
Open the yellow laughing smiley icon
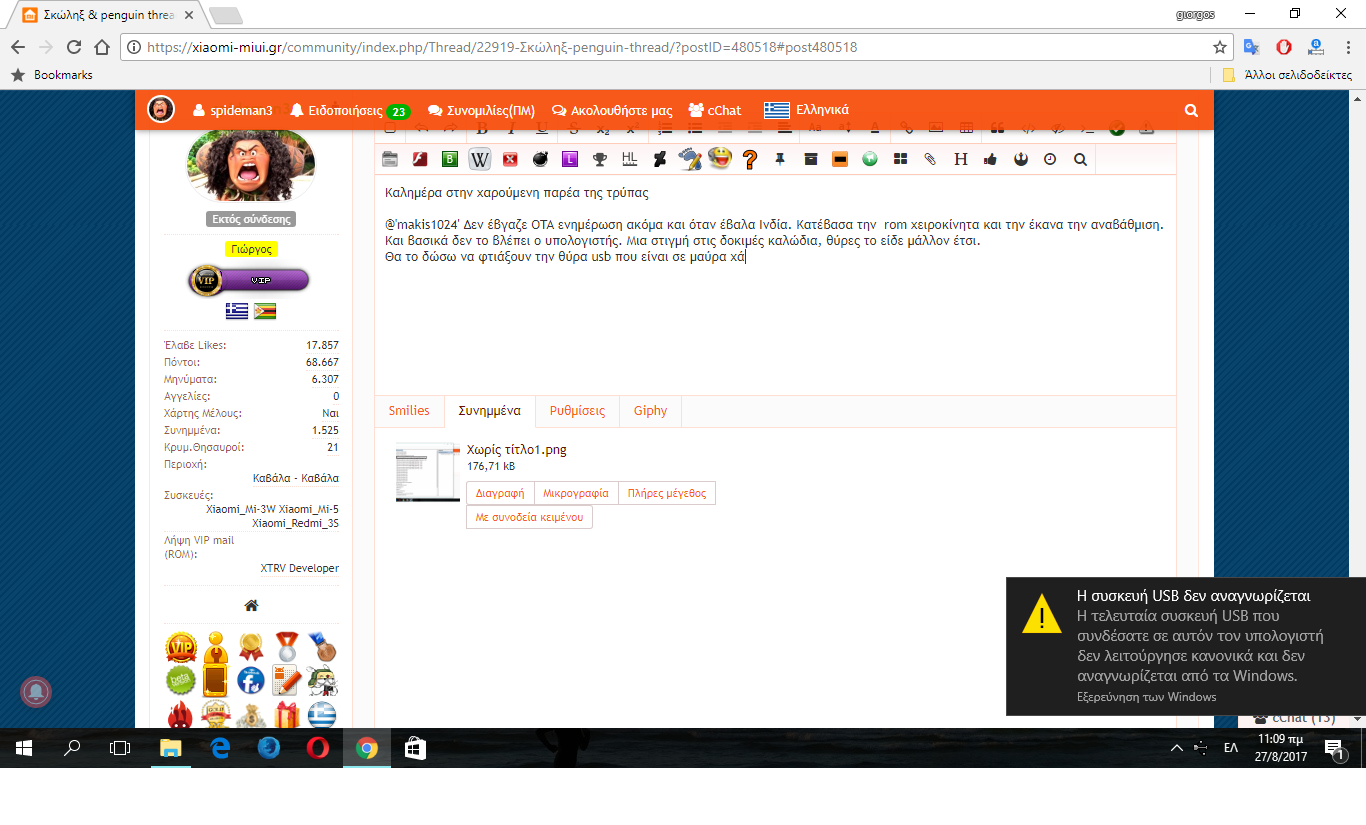pyautogui.click(x=719, y=158)
